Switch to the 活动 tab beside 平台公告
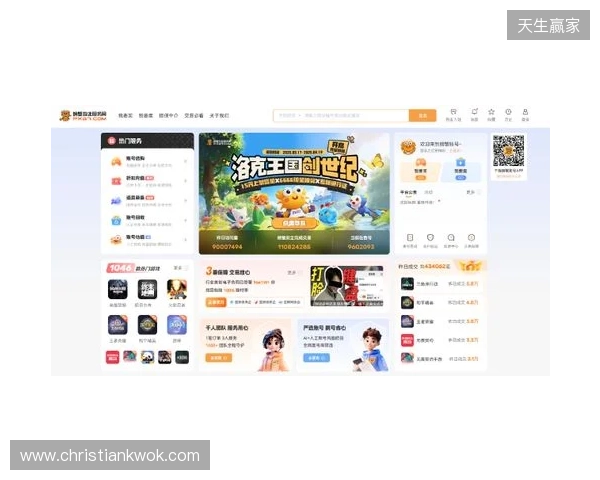 [428, 192]
